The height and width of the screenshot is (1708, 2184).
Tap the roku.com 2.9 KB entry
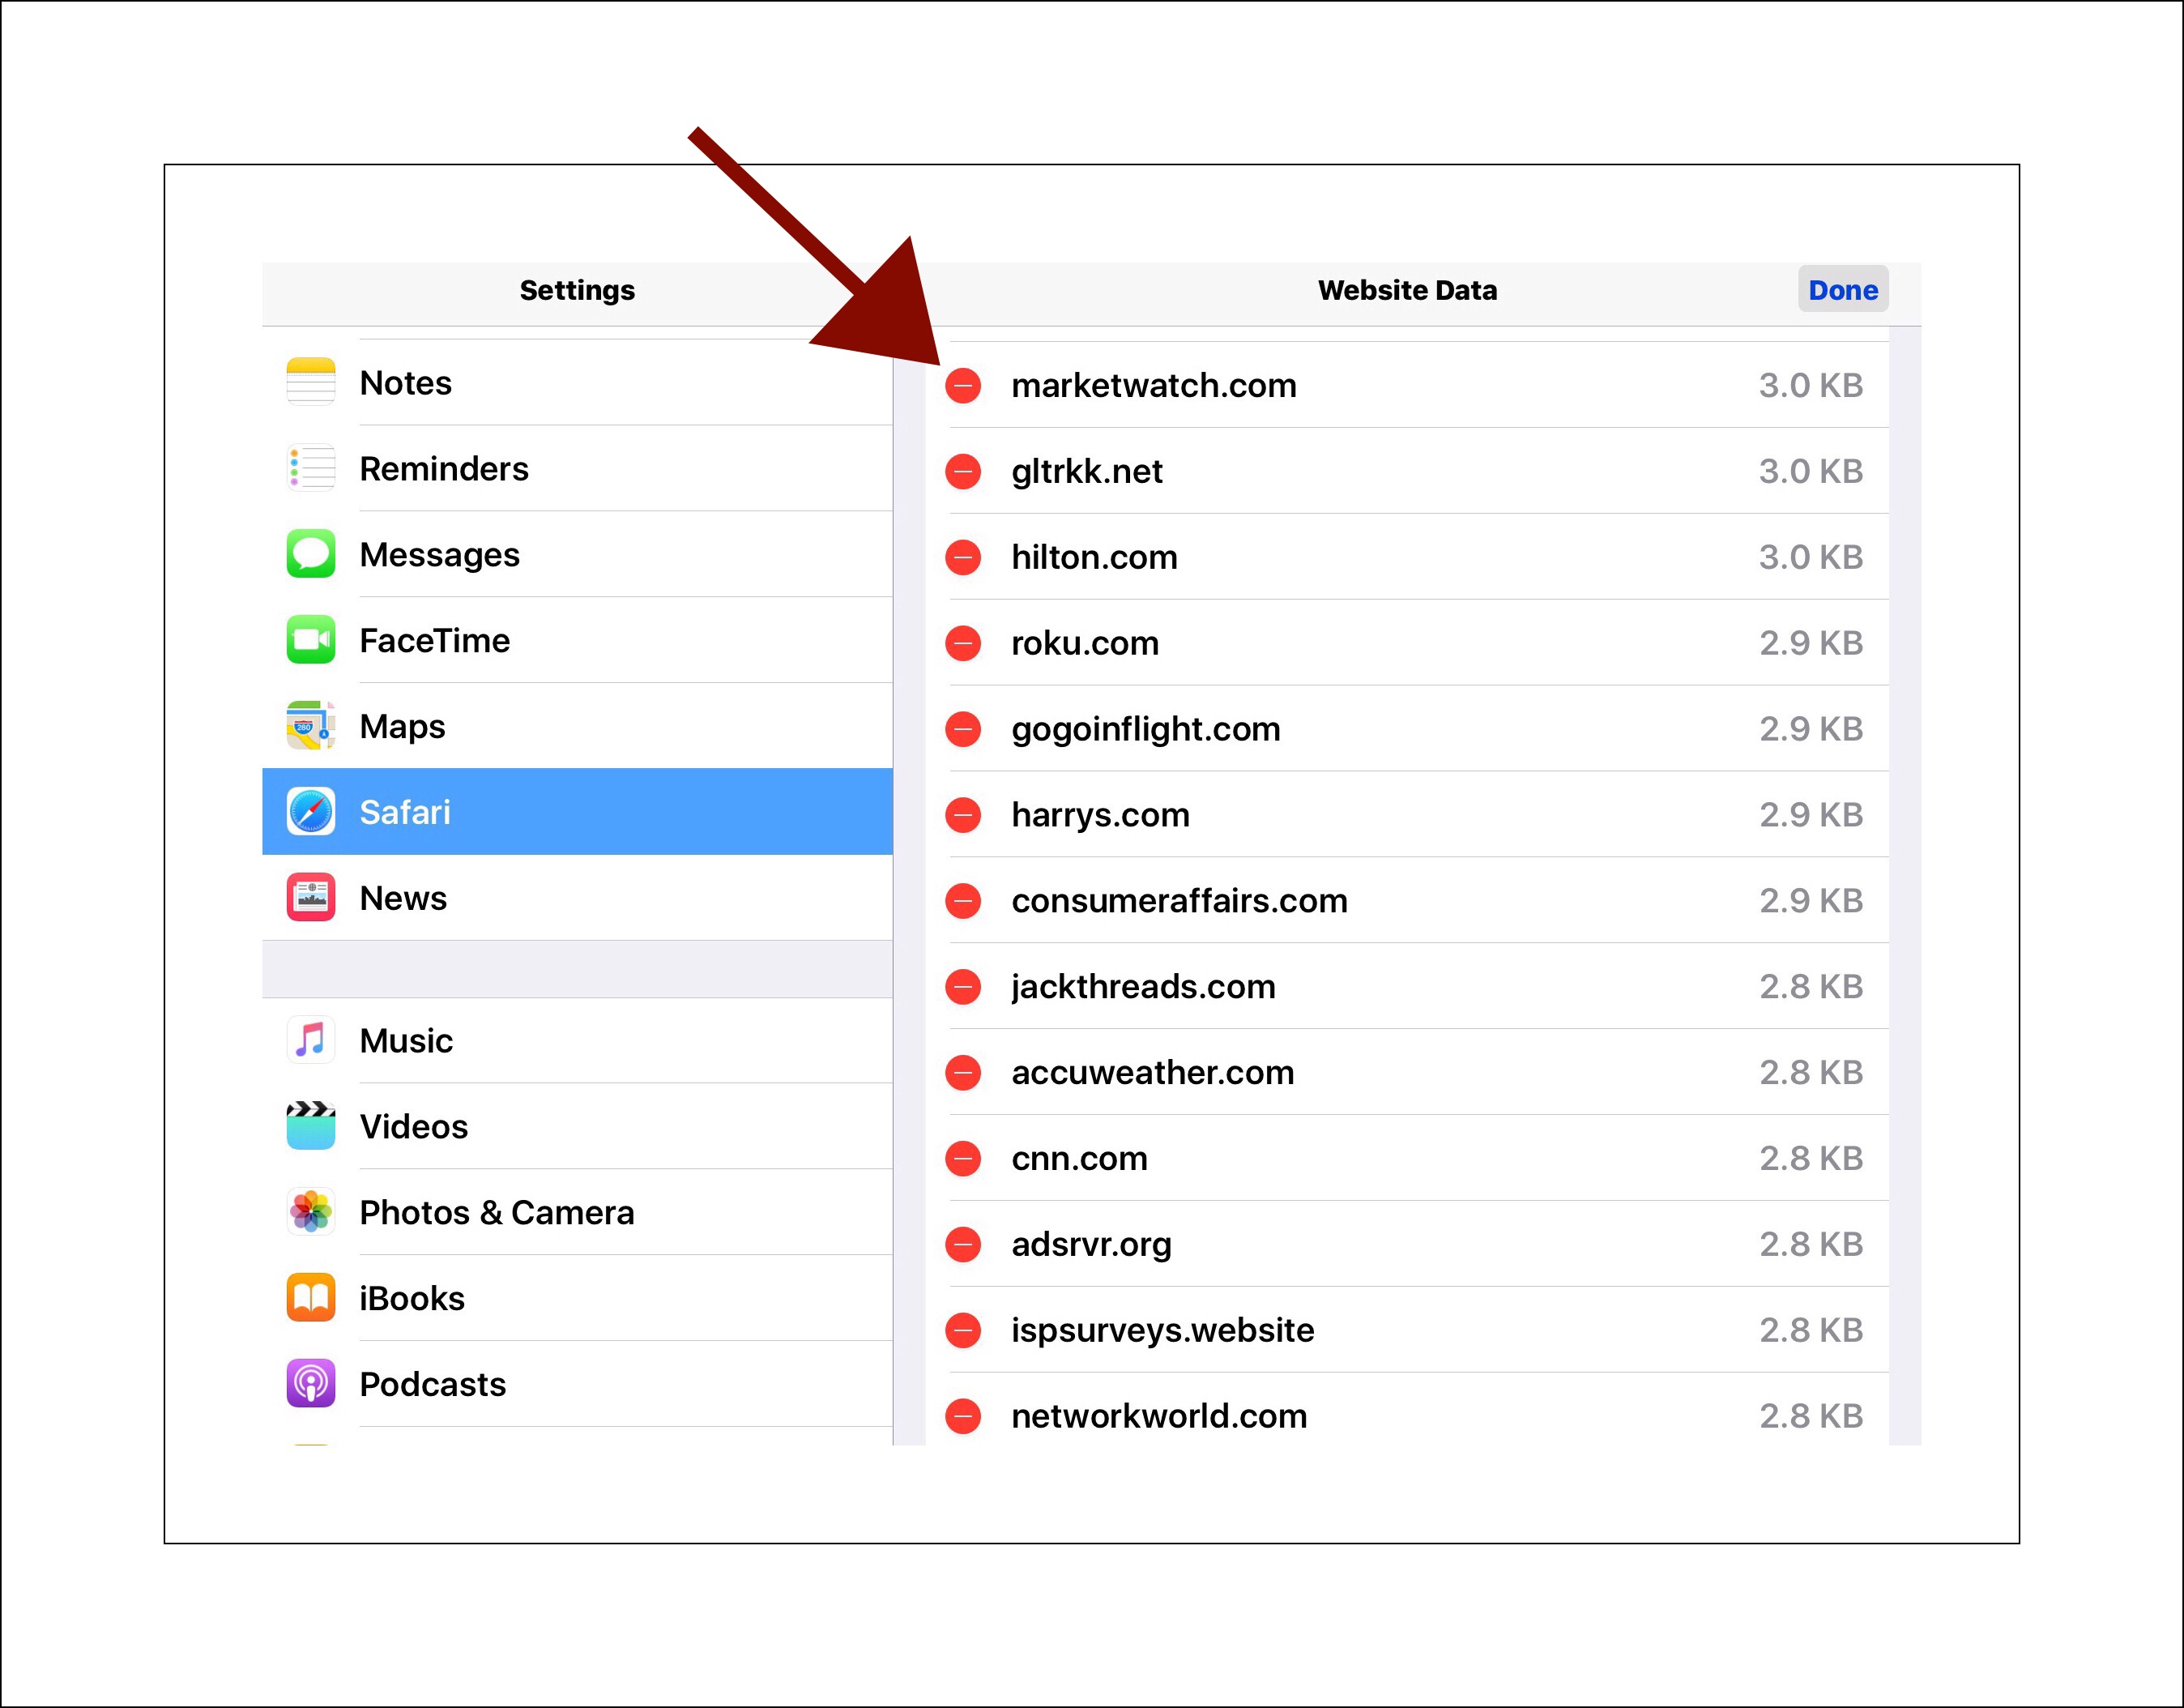coord(1420,643)
